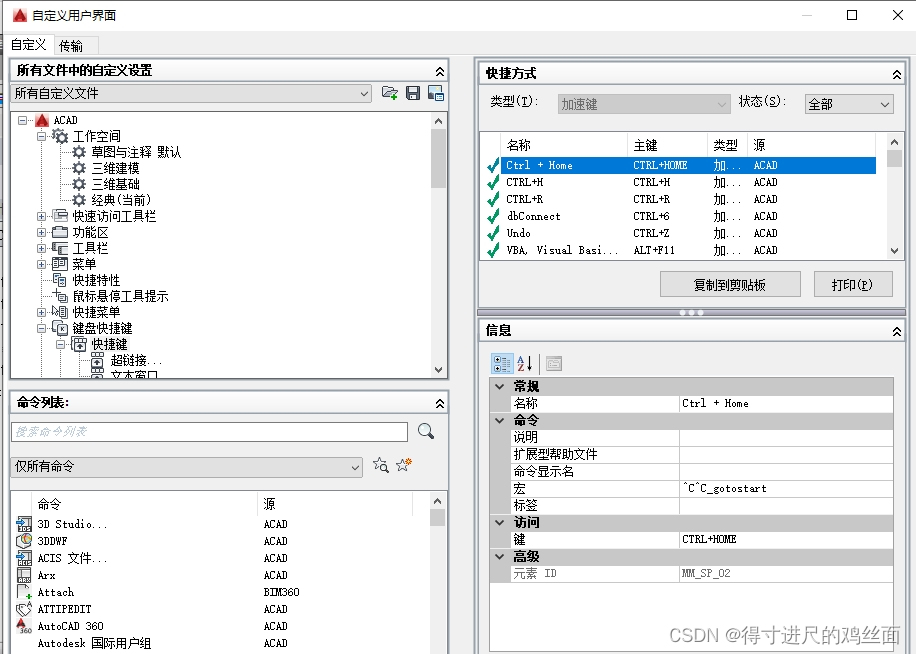Image resolution: width=916 pixels, height=654 pixels.
Task: Select the 草图与注释 默认 workspace item
Action: (136, 152)
